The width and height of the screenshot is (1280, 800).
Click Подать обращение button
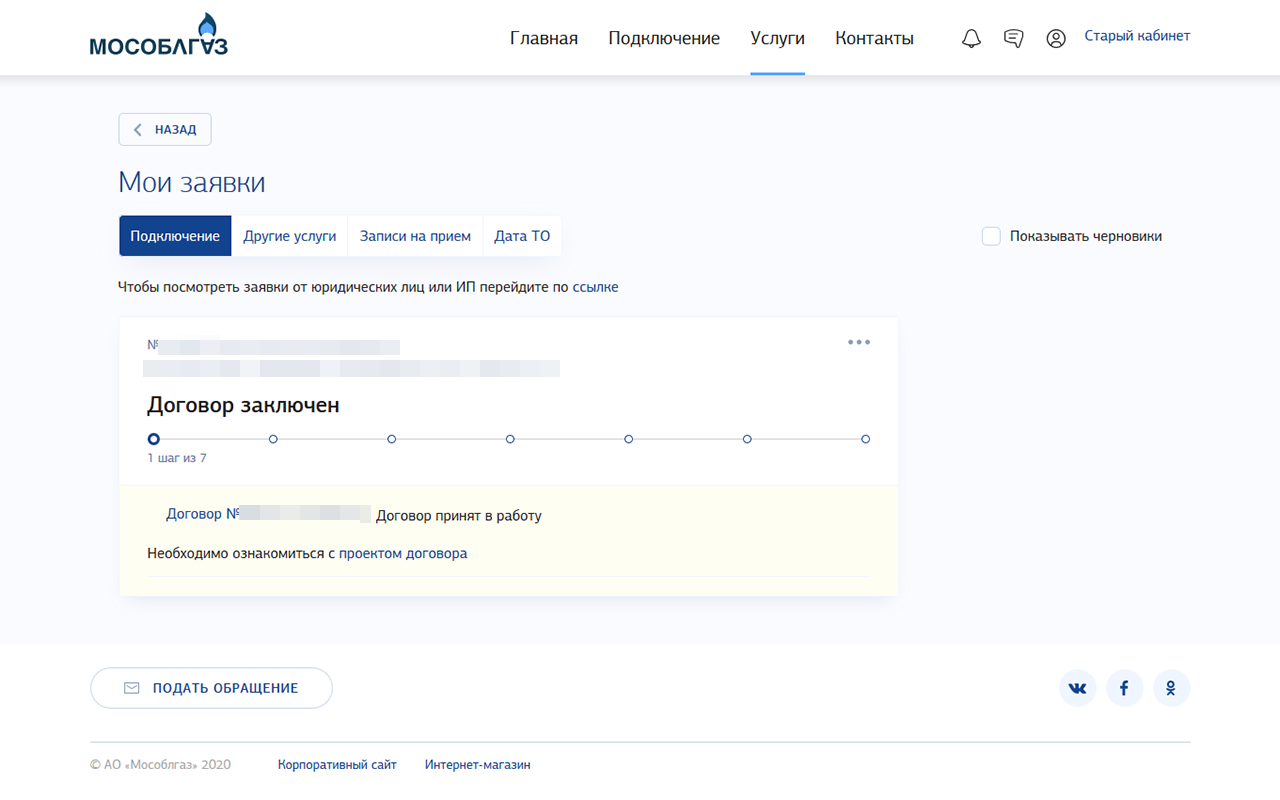[x=211, y=688]
